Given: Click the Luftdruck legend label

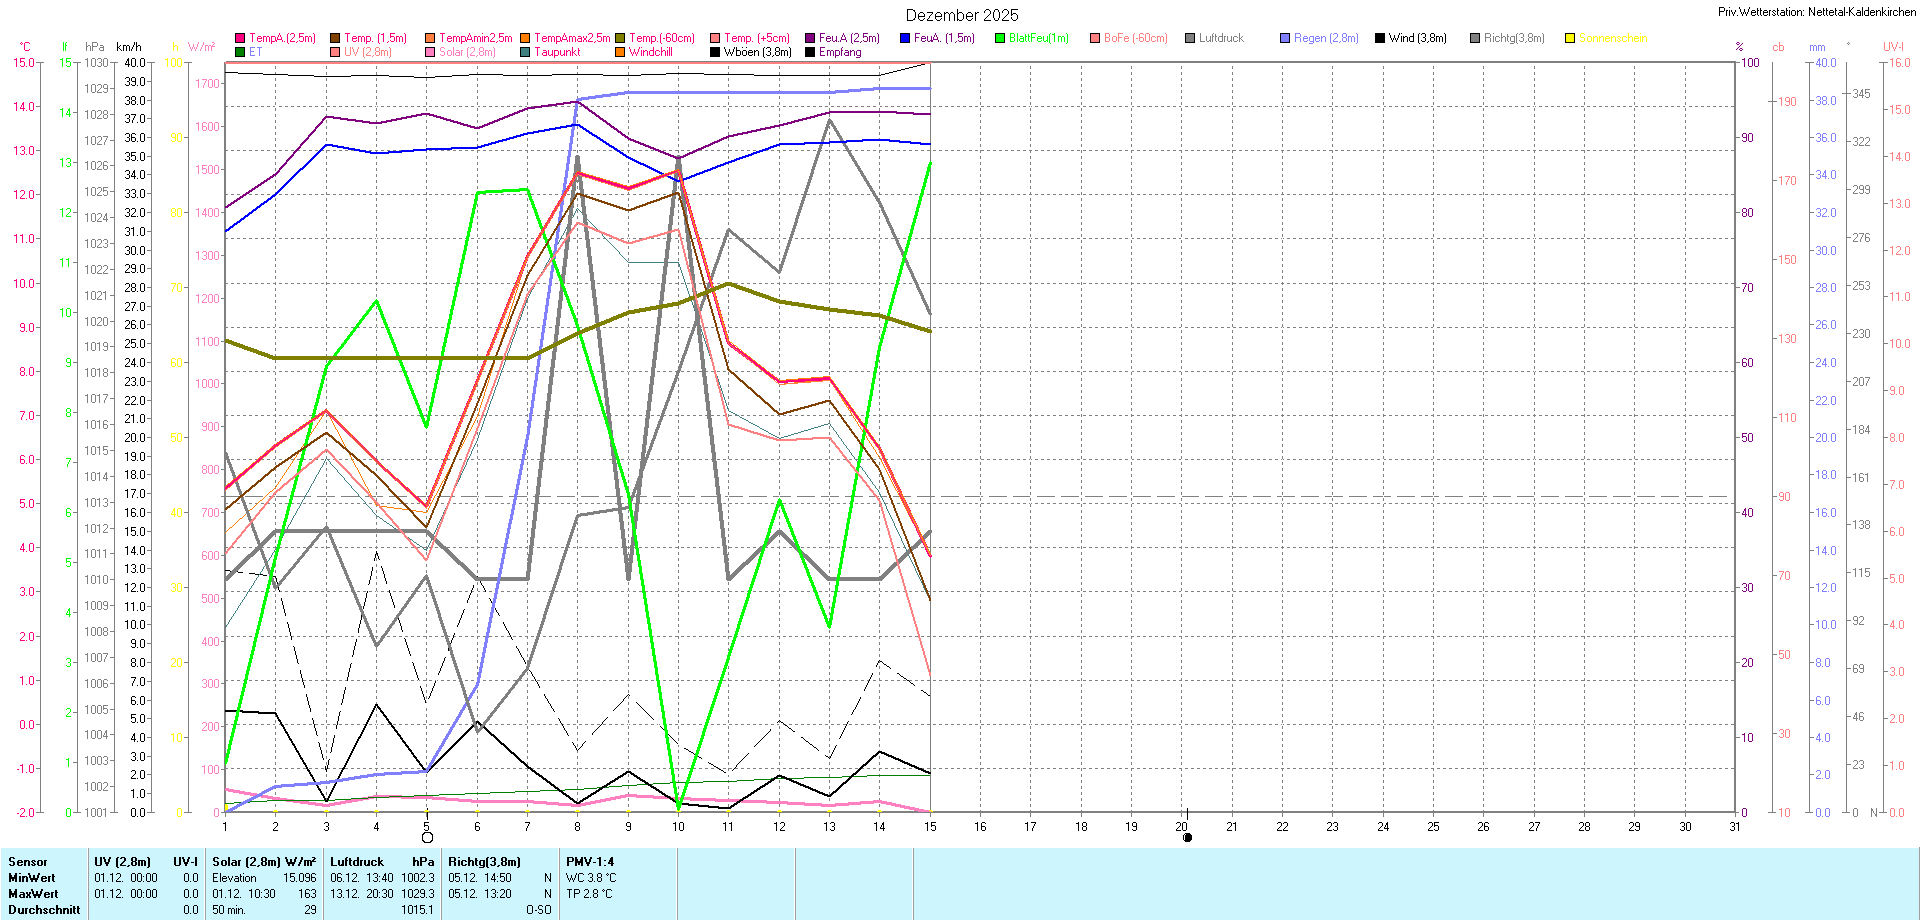Looking at the screenshot, I should click(x=1221, y=38).
